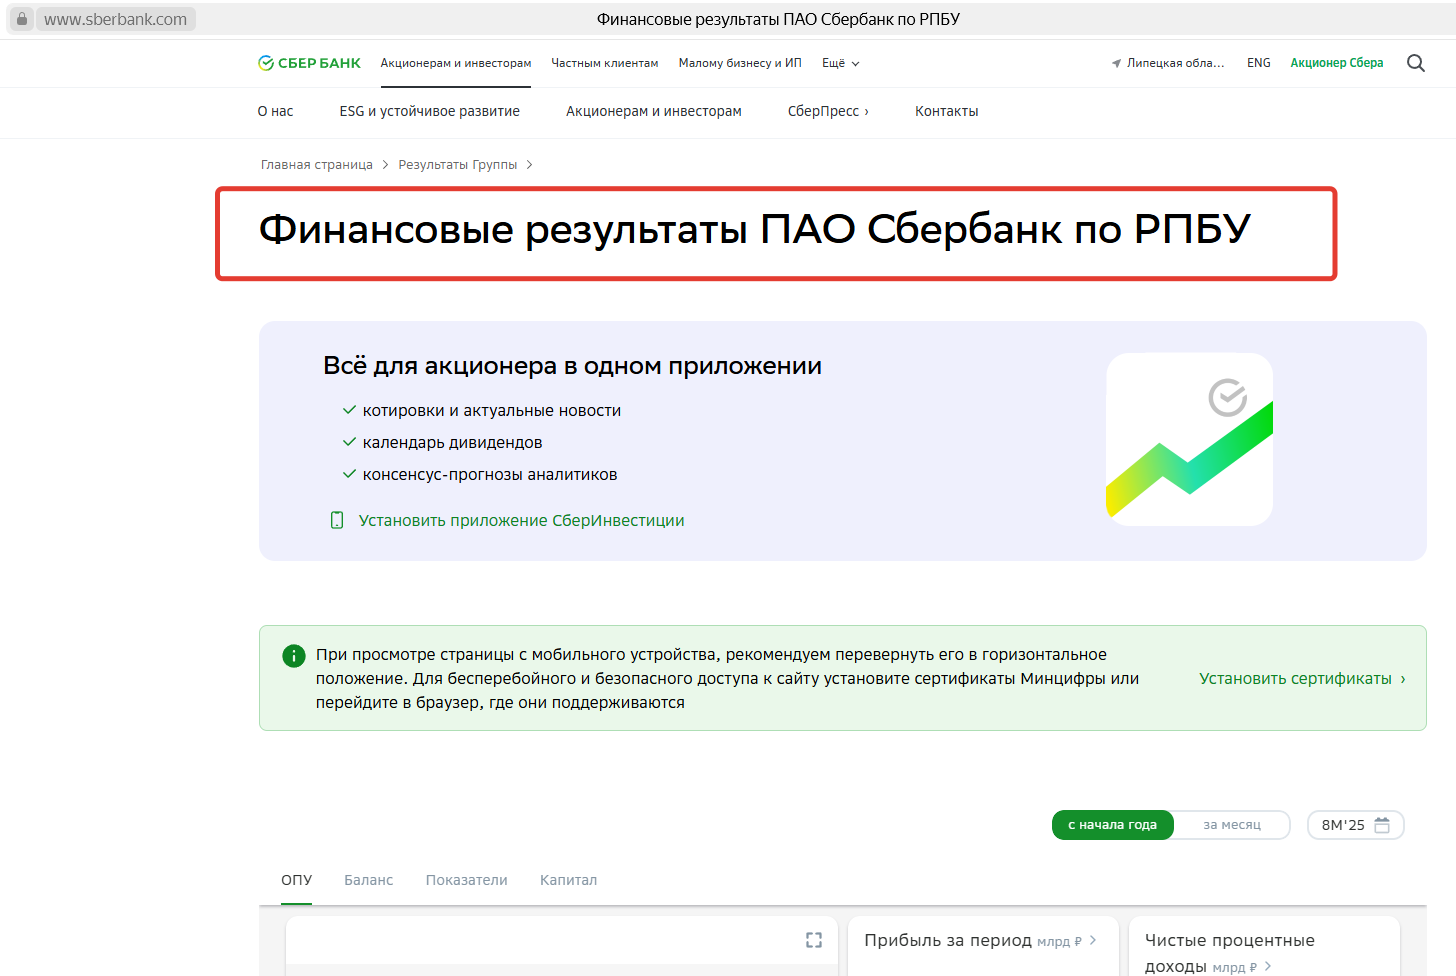Image resolution: width=1456 pixels, height=976 pixels.
Task: Click the phone icon beside Установить приложение
Action: (x=337, y=520)
